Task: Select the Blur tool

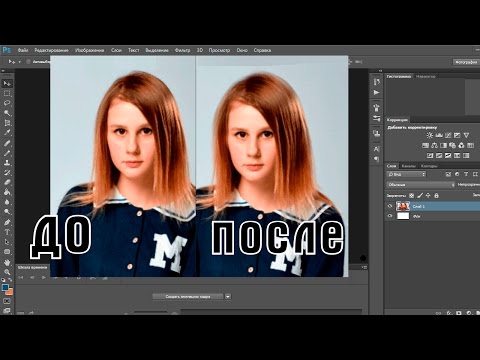Action: 7,202
